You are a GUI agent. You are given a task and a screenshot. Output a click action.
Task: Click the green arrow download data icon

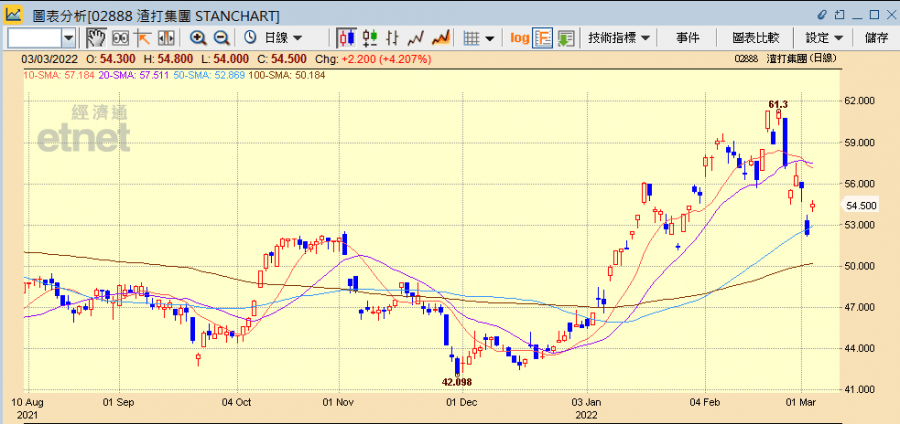pos(567,38)
